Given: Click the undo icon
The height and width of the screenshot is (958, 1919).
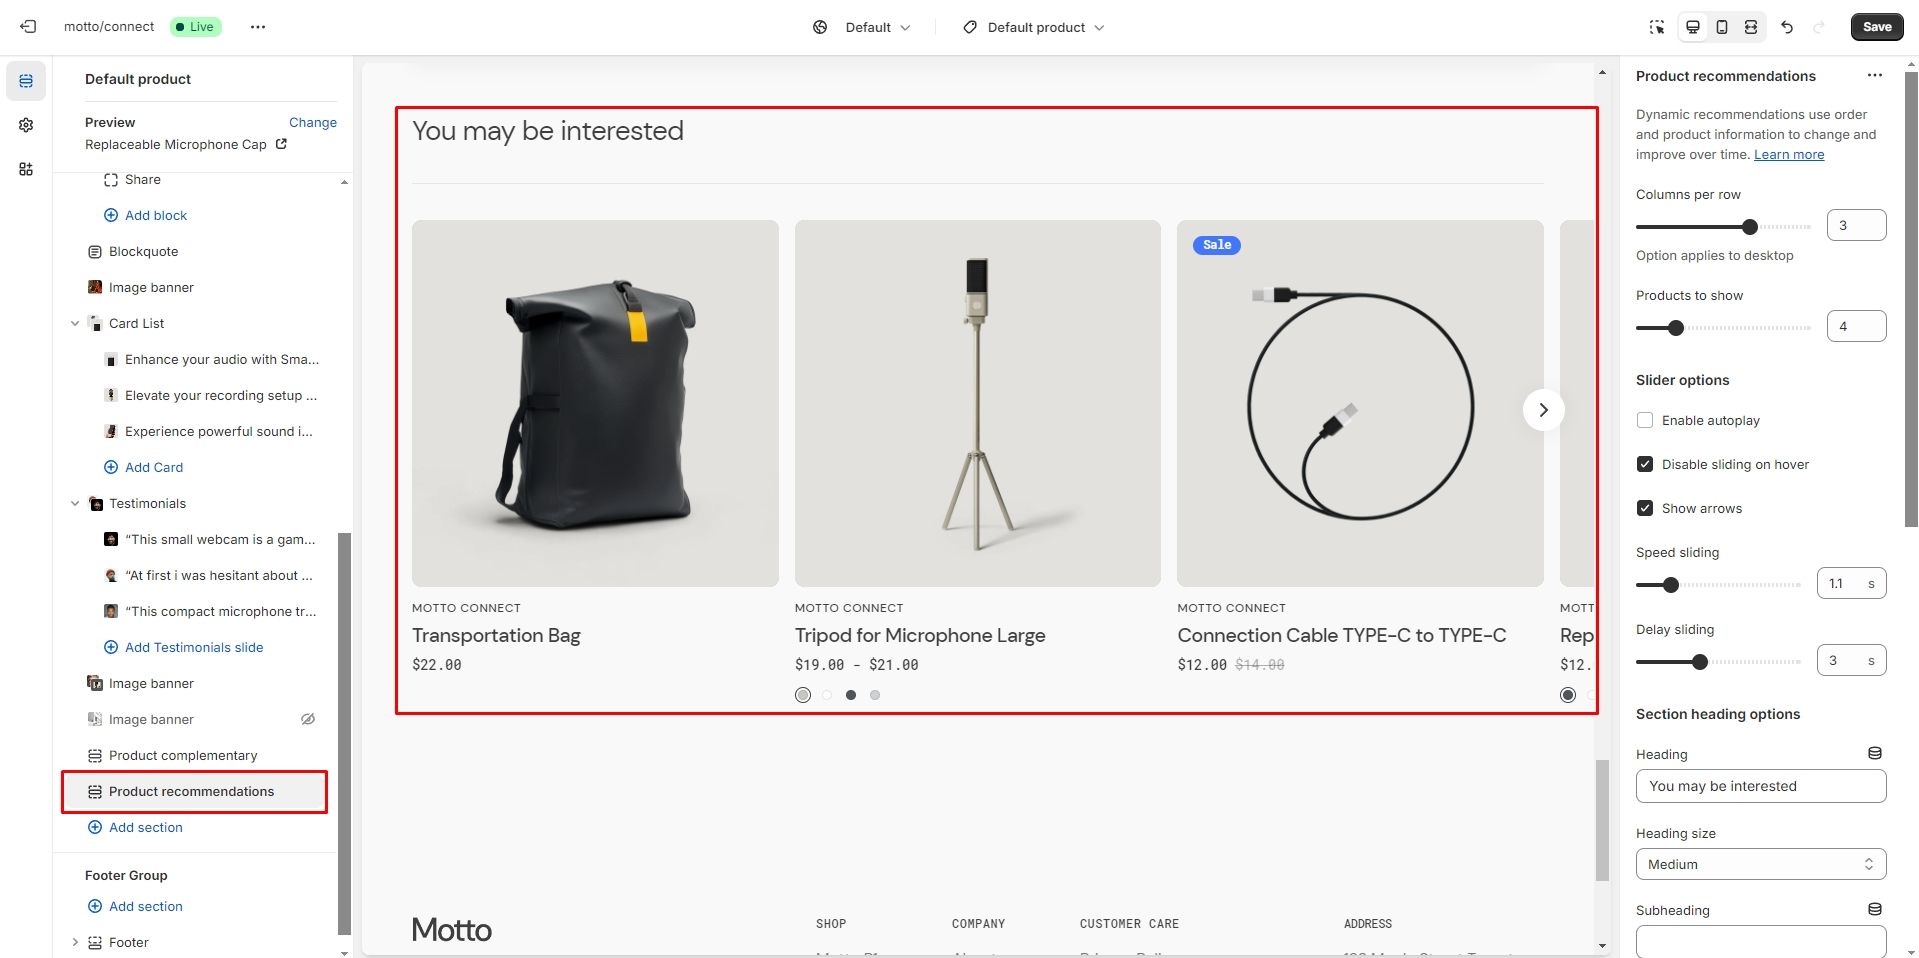Looking at the screenshot, I should (1787, 27).
